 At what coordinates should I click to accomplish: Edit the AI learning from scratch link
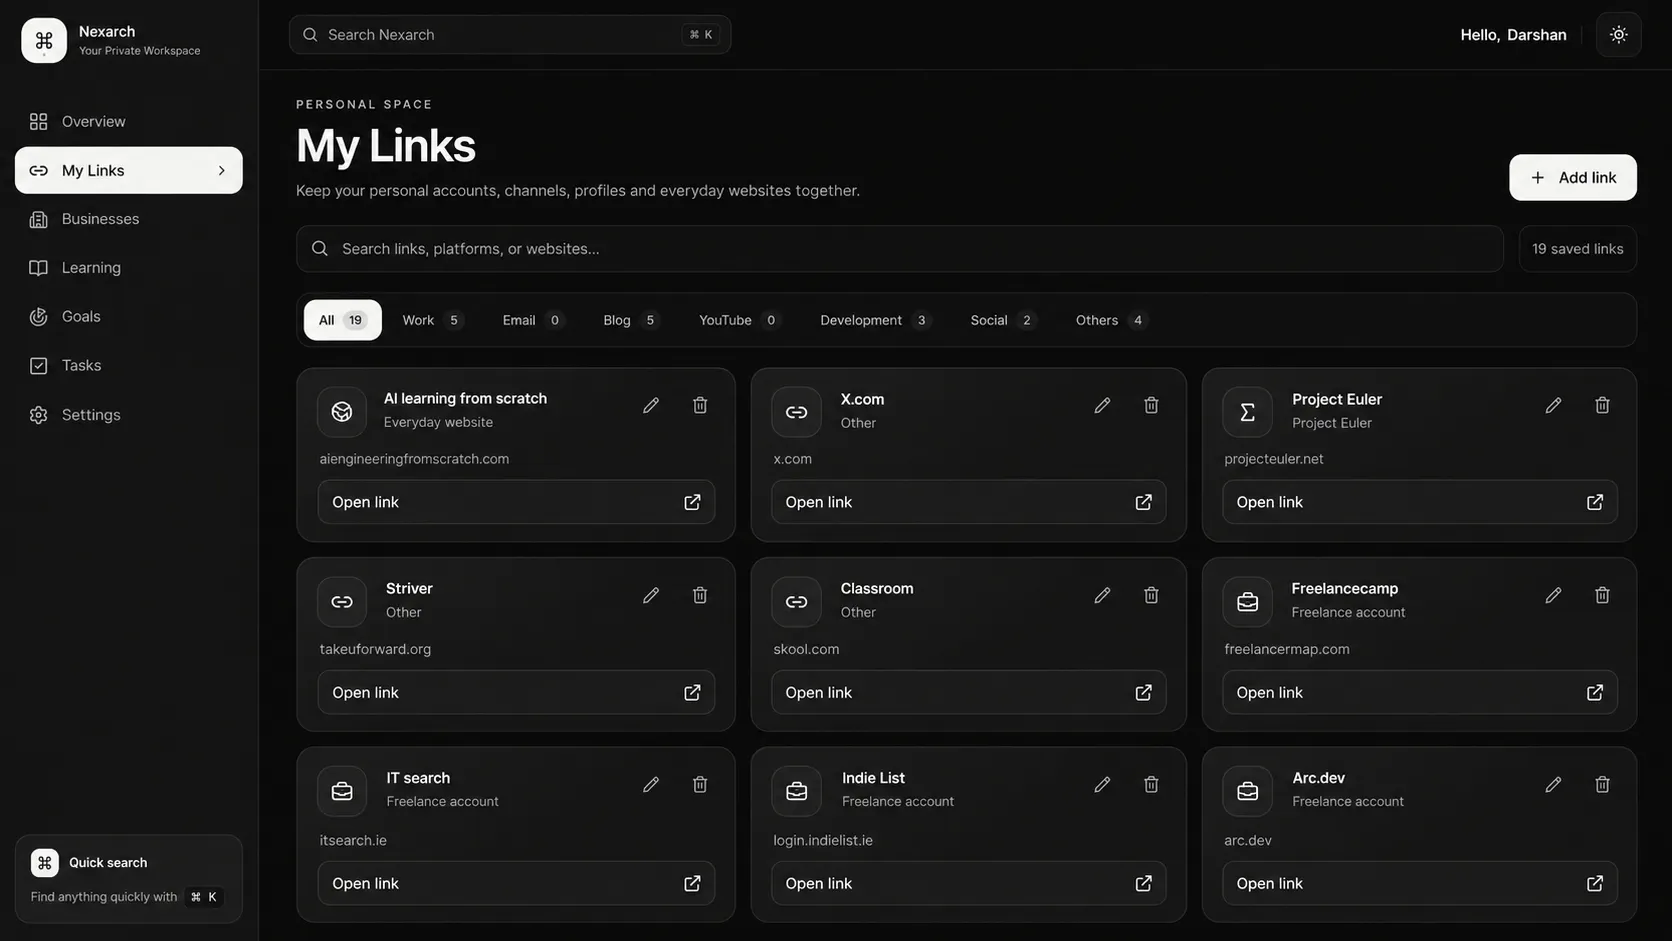pyautogui.click(x=651, y=405)
